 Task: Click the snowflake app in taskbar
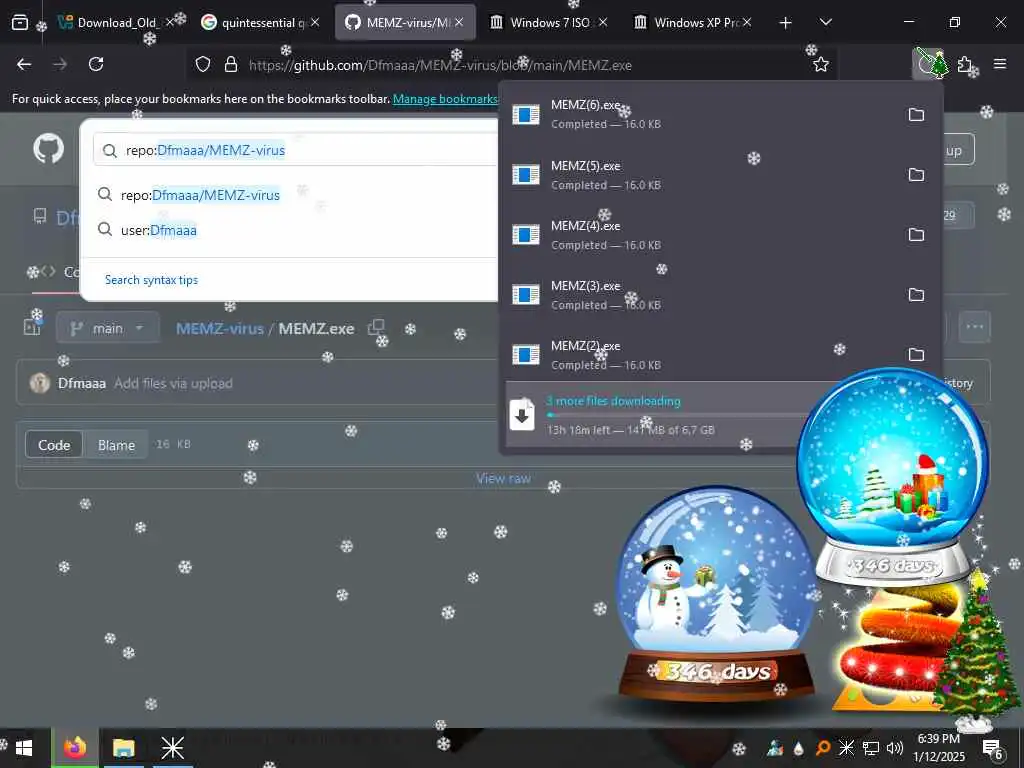point(172,748)
